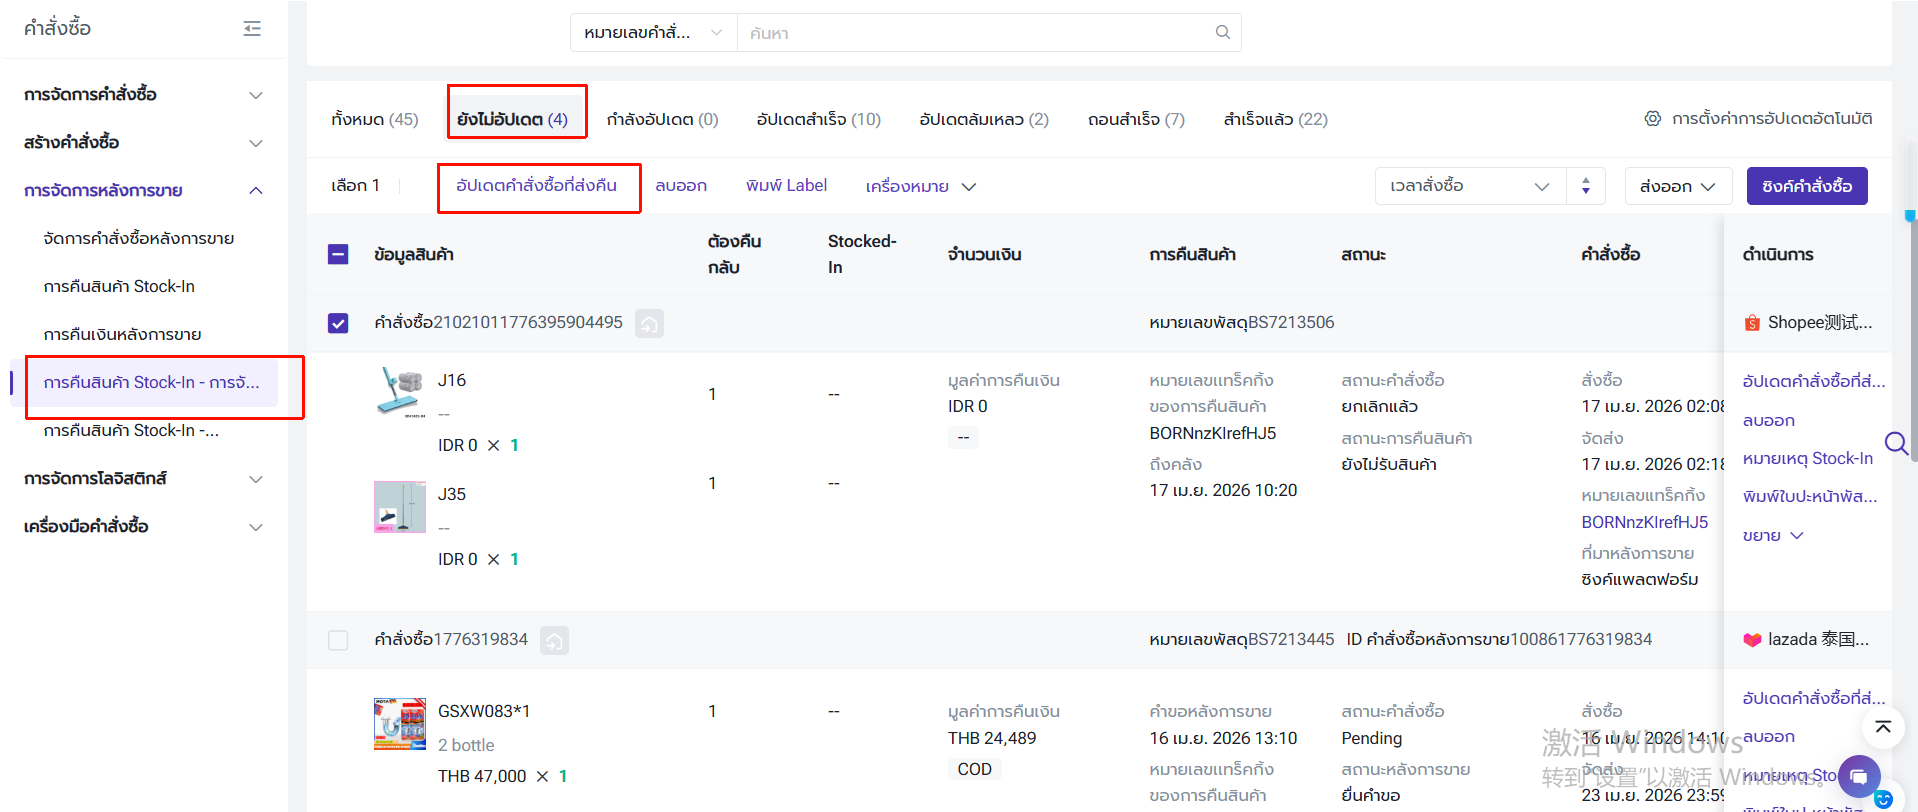Viewport: 1918px width, 812px height.
Task: Click the search magnifier icon
Action: (1222, 33)
